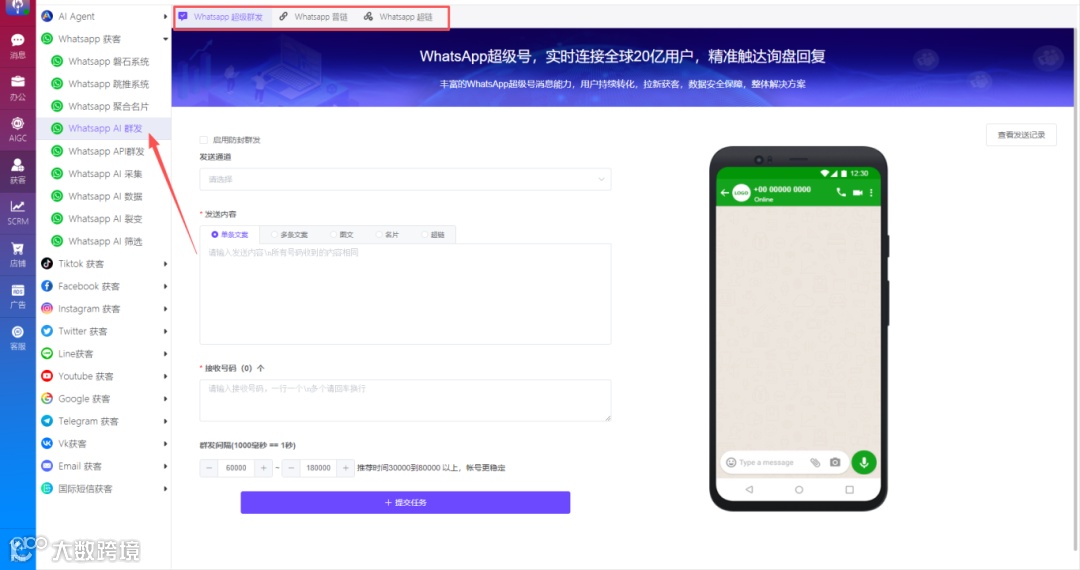The height and width of the screenshot is (570, 1080).
Task: Open Whatsapp AI 筛选 menu item
Action: pyautogui.click(x=103, y=241)
